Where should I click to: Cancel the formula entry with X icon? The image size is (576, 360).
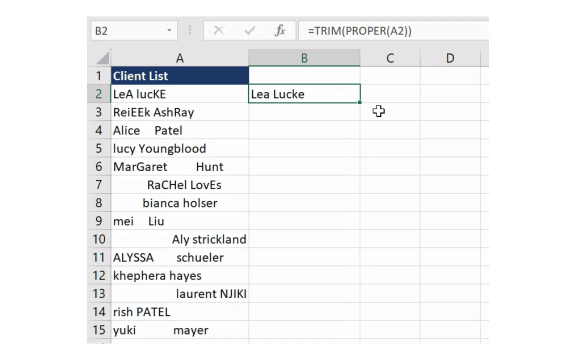[219, 30]
